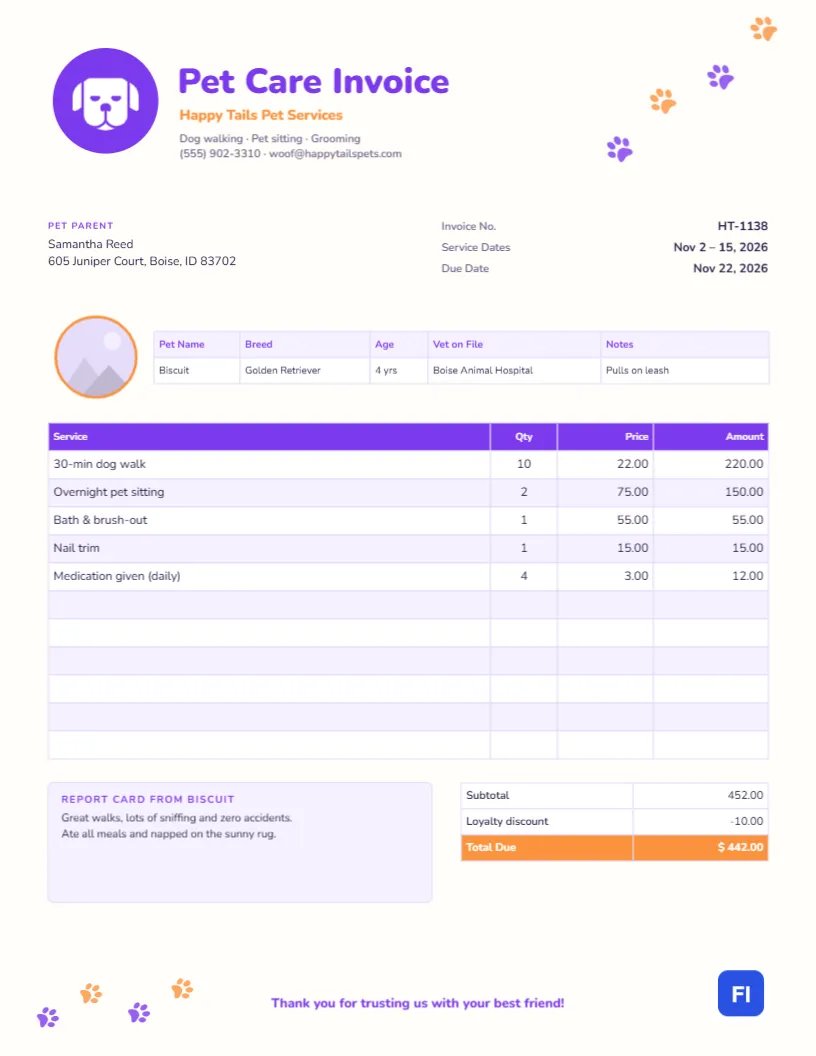Click quantity '10' for dog walk
The height and width of the screenshot is (1056, 816).
pos(524,464)
